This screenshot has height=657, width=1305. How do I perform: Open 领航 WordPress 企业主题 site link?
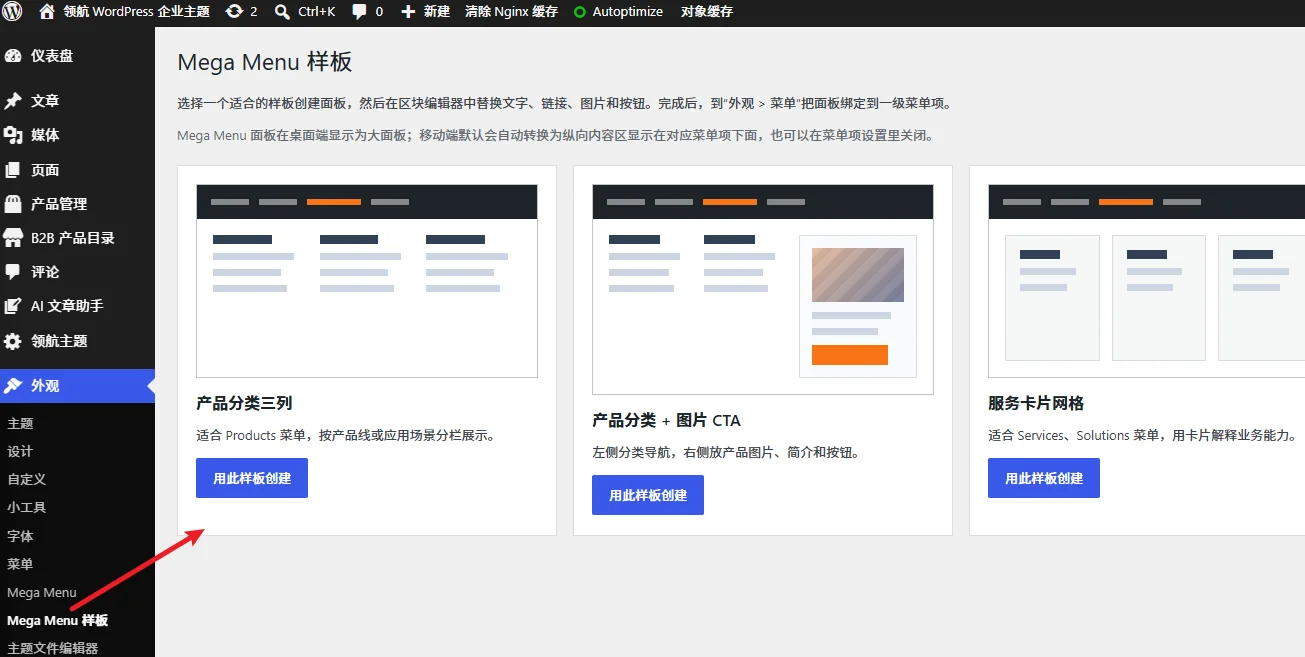(136, 12)
